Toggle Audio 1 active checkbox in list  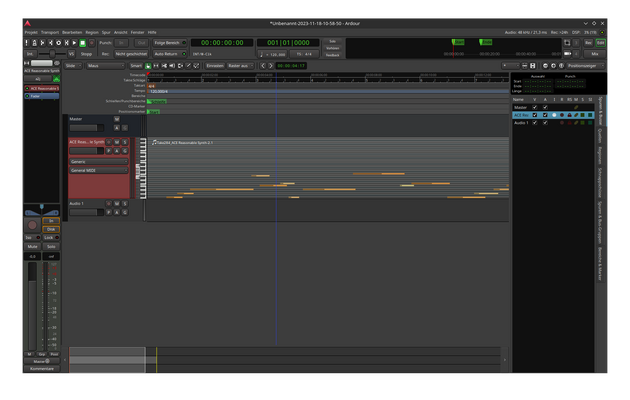(545, 122)
